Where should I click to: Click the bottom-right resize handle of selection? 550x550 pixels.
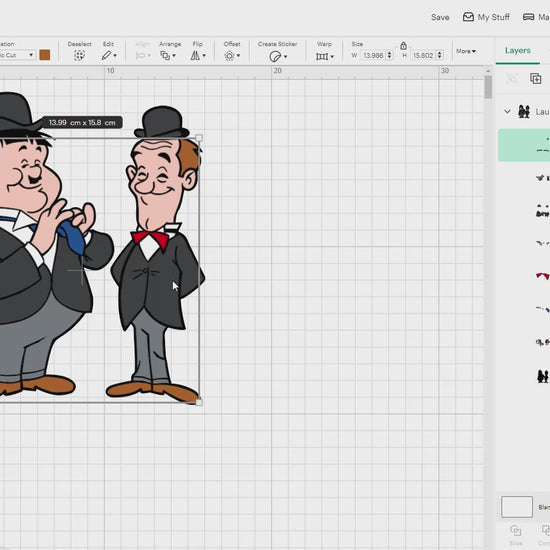[x=199, y=402]
